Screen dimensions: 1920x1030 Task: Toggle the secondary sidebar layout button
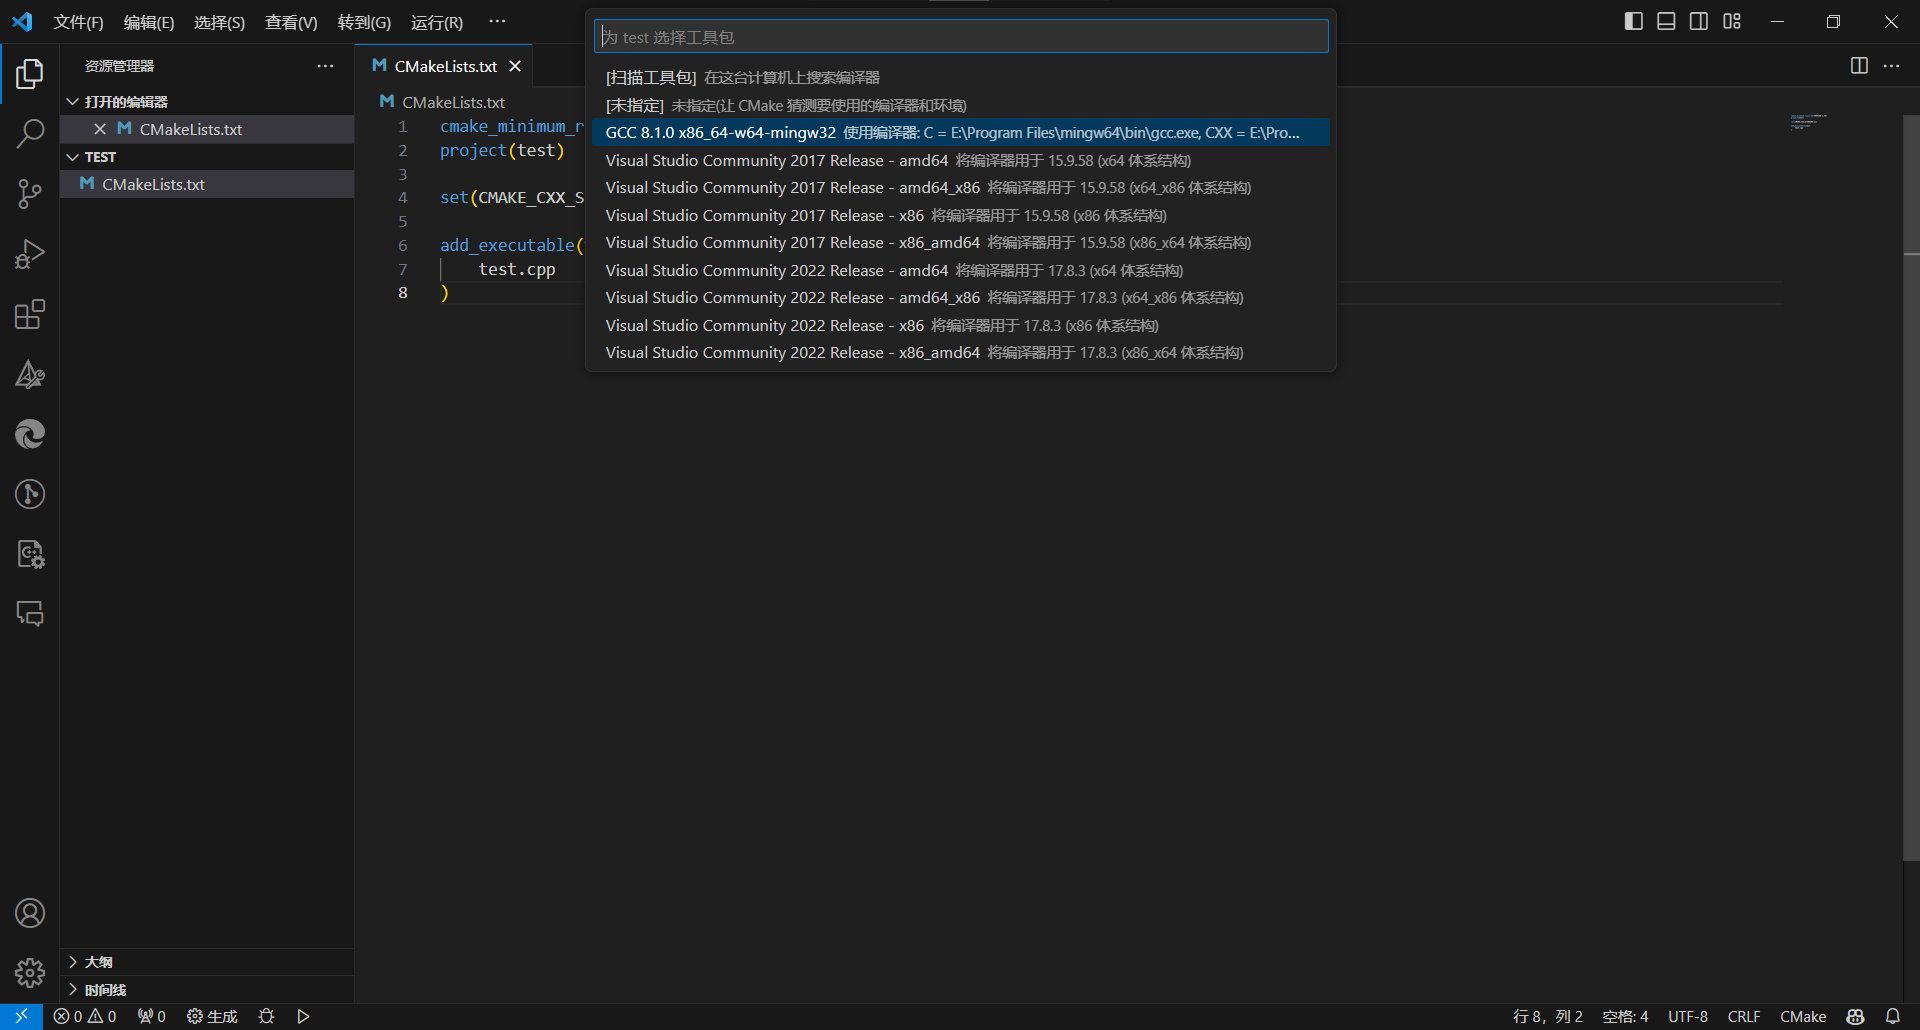click(1699, 22)
